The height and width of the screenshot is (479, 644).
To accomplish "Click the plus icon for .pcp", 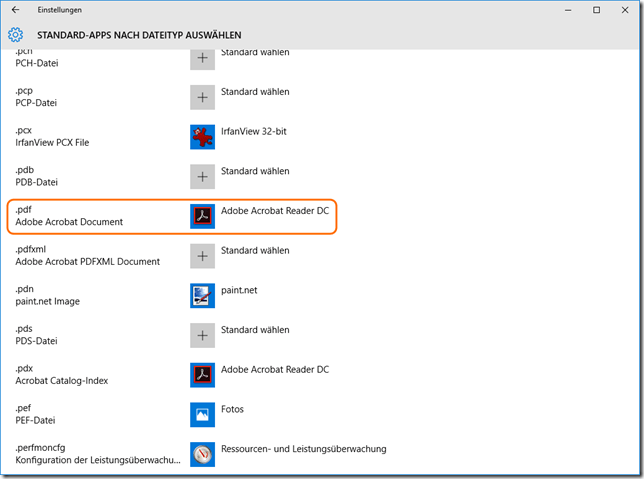I will (203, 97).
